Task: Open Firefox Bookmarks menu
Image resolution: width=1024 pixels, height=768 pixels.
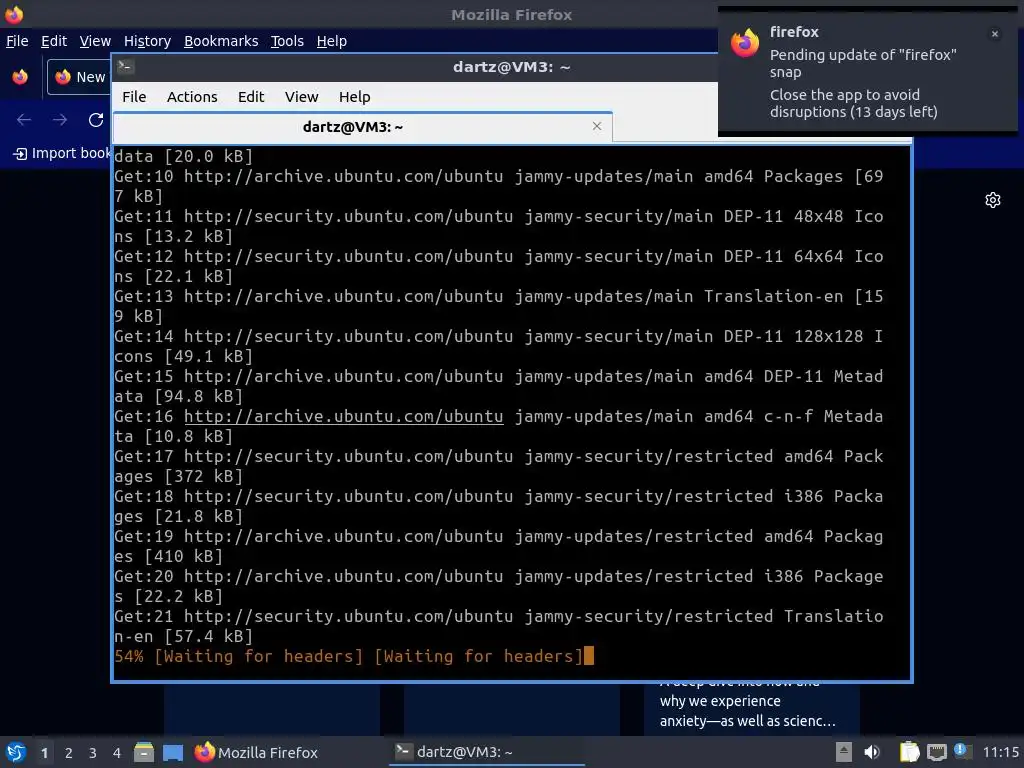Action: [221, 41]
